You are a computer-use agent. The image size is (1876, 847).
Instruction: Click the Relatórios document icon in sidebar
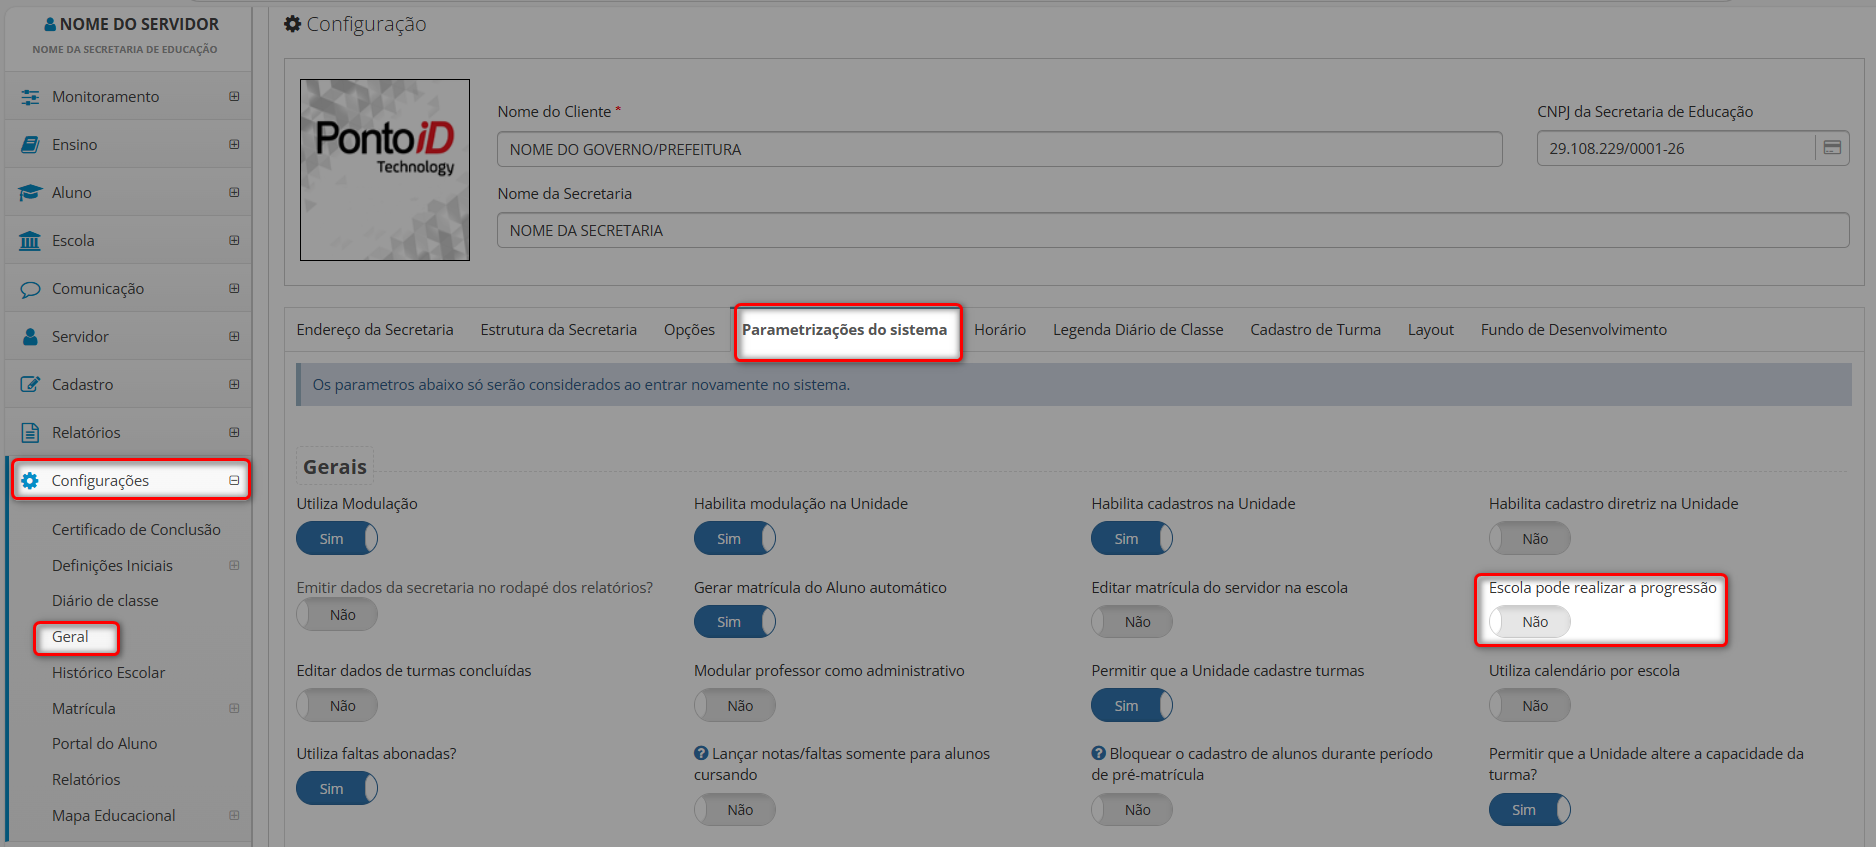pyautogui.click(x=30, y=433)
